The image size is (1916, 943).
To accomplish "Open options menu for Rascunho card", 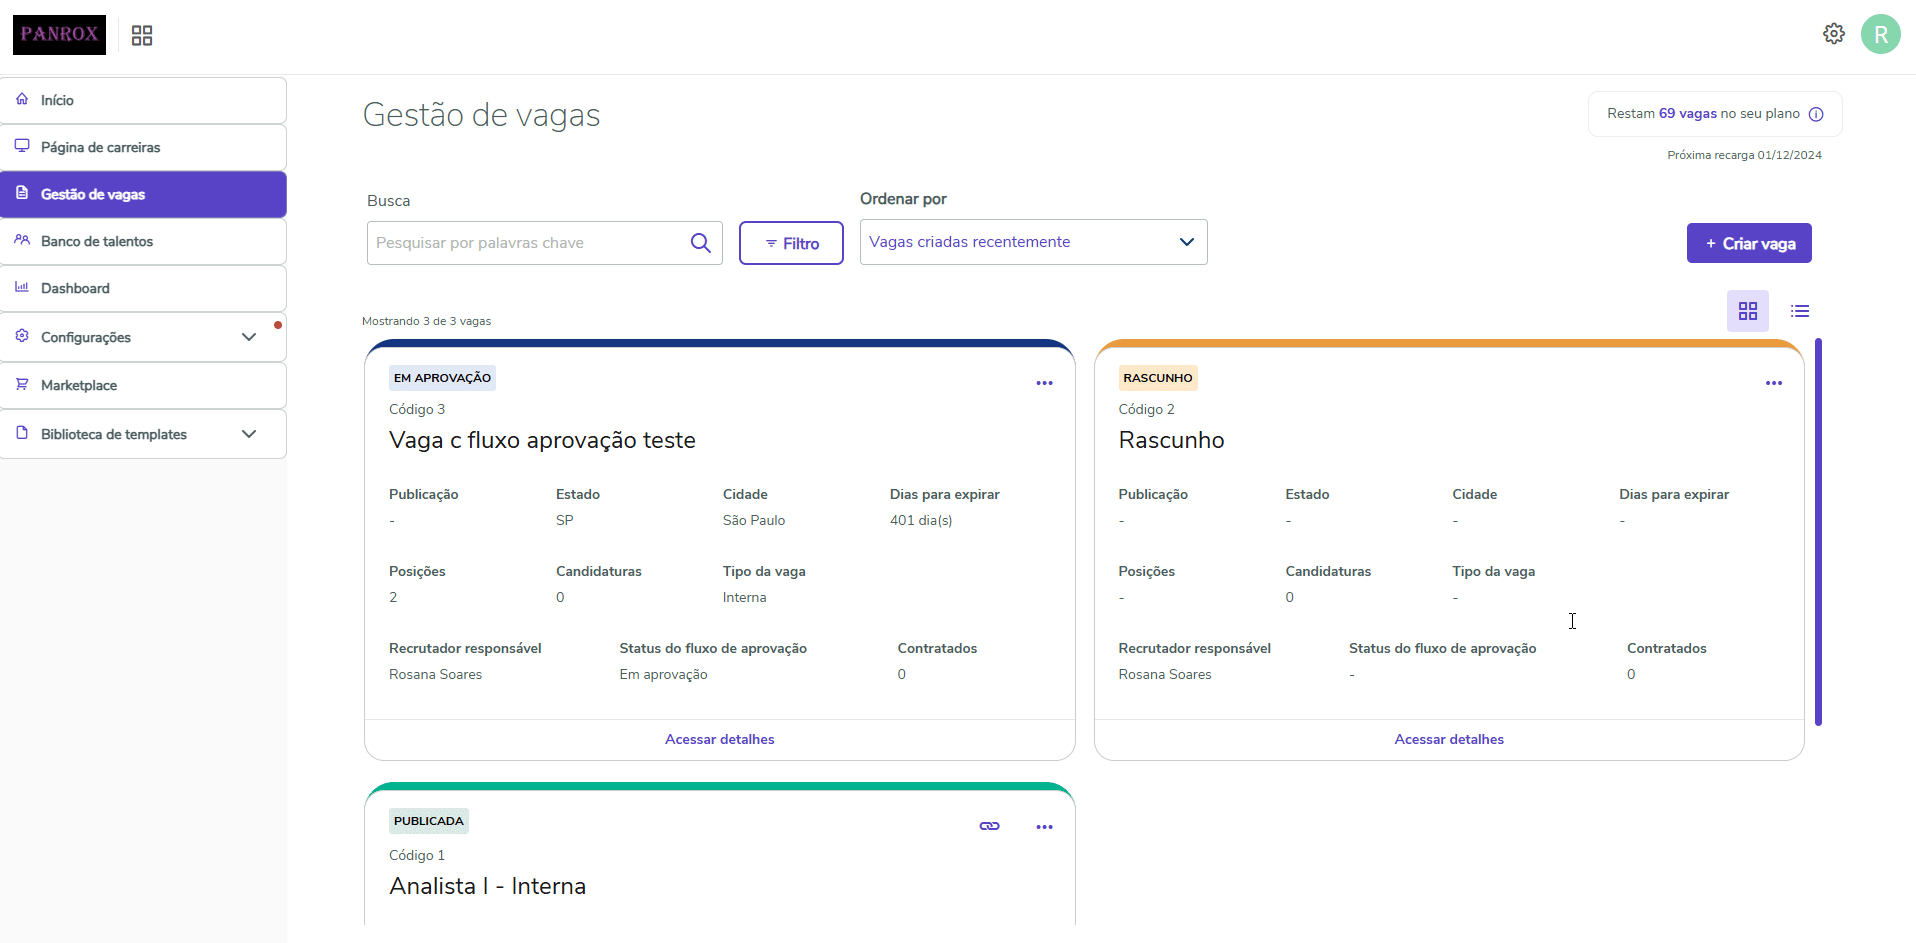I will pyautogui.click(x=1774, y=383).
